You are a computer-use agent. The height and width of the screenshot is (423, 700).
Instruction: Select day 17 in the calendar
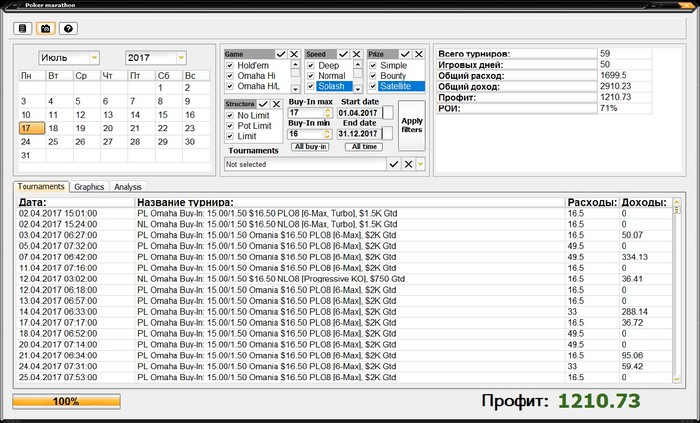32,129
